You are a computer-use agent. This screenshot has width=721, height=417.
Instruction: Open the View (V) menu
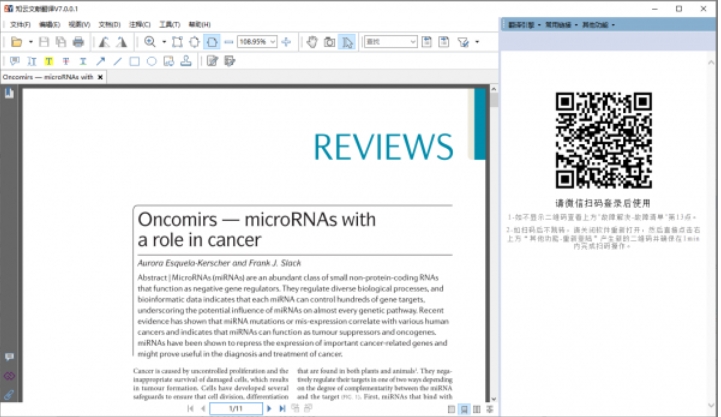[x=79, y=24]
